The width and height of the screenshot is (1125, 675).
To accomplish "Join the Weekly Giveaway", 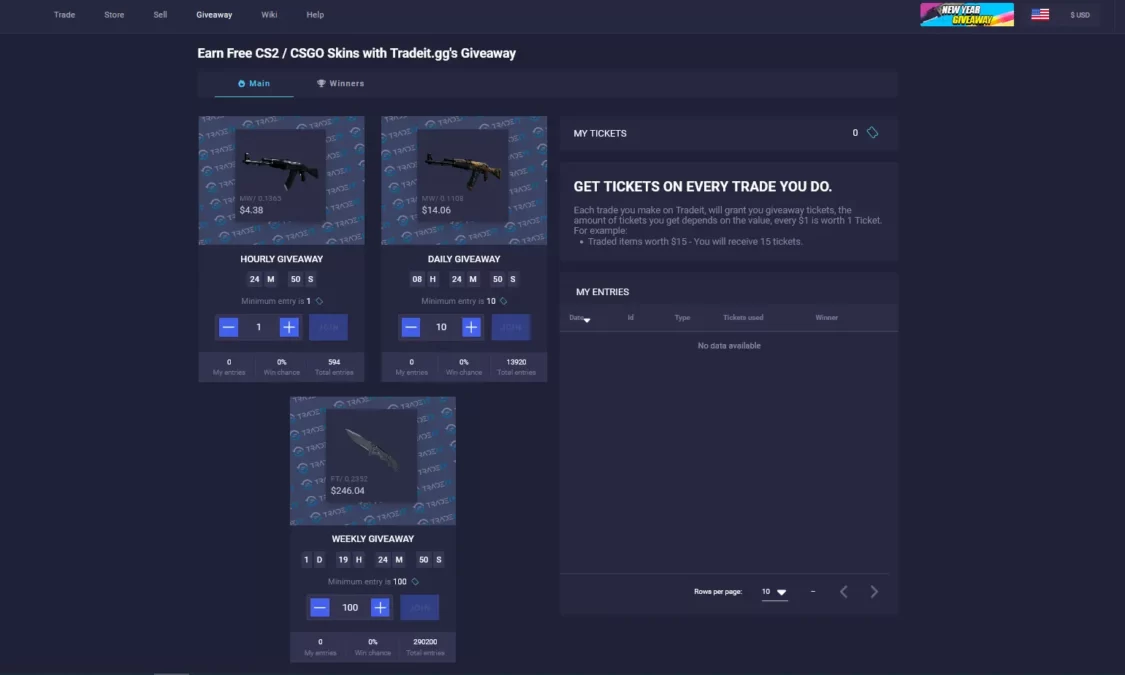I will point(420,608).
